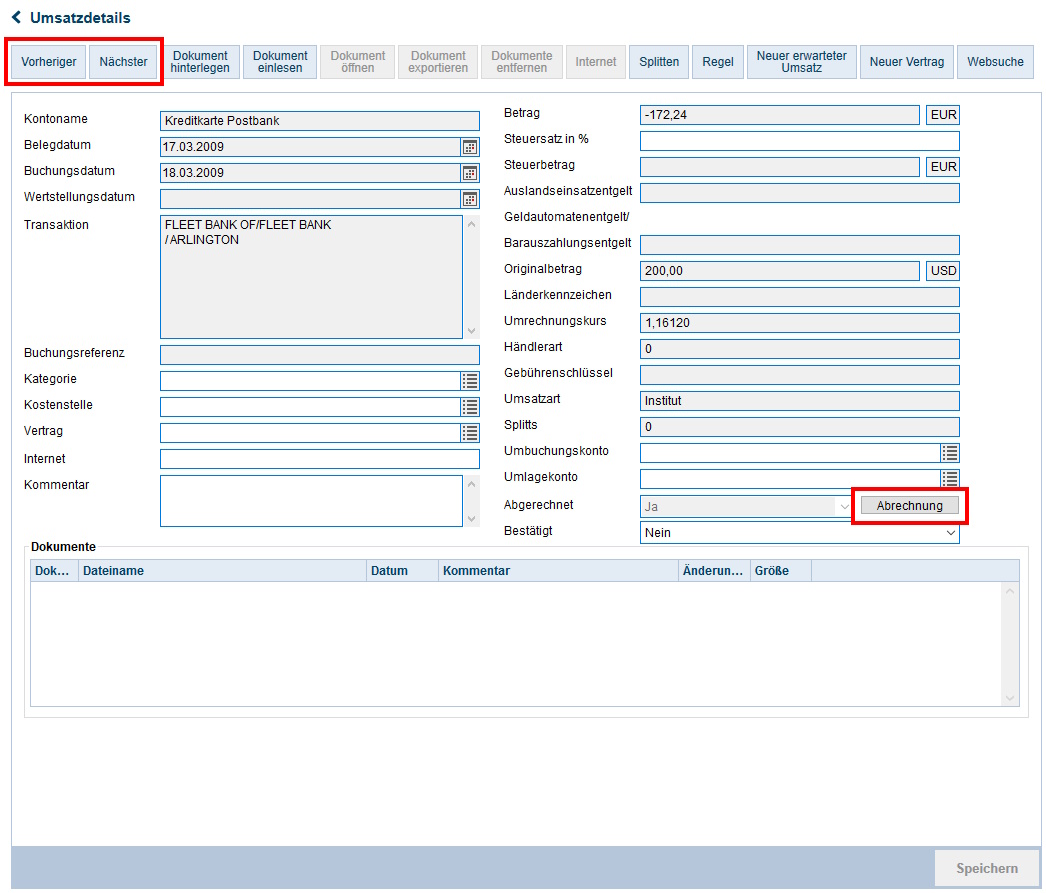Click the Größe column header
This screenshot has height=893, width=1046.
coord(780,571)
